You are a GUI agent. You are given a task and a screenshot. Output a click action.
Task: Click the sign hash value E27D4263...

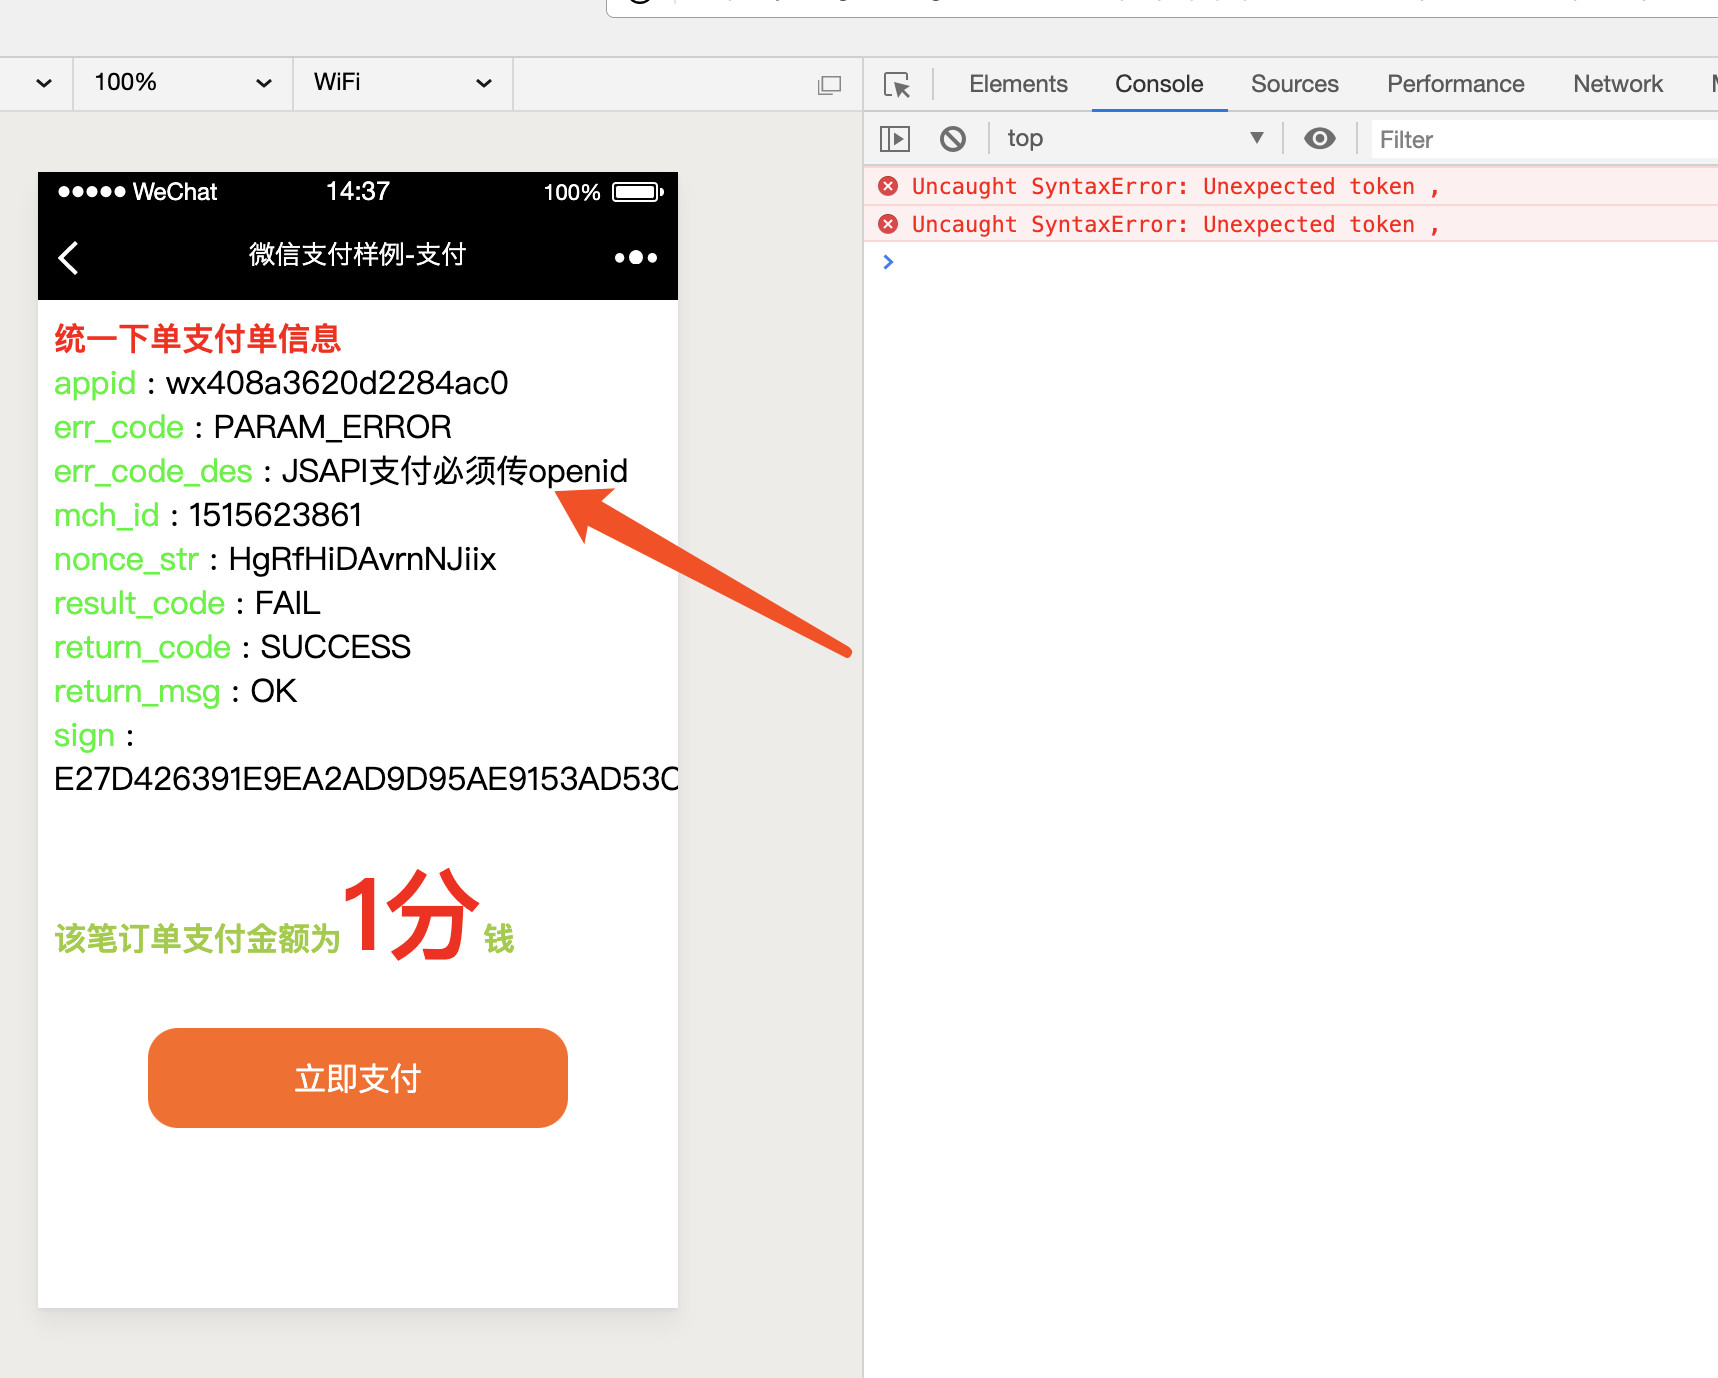366,779
